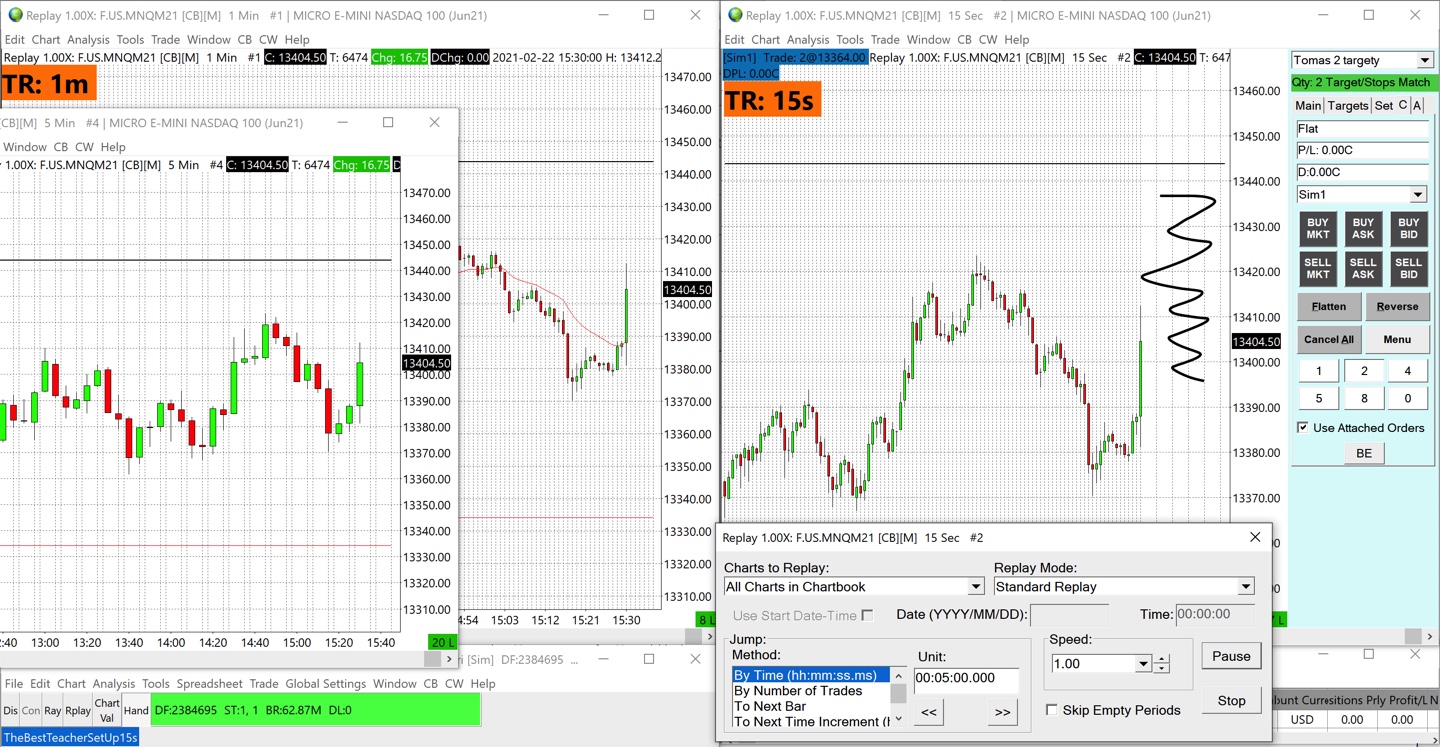This screenshot has width=1440, height=747.
Task: Decrease replay speed with the down stepper arrow
Action: click(x=1161, y=669)
